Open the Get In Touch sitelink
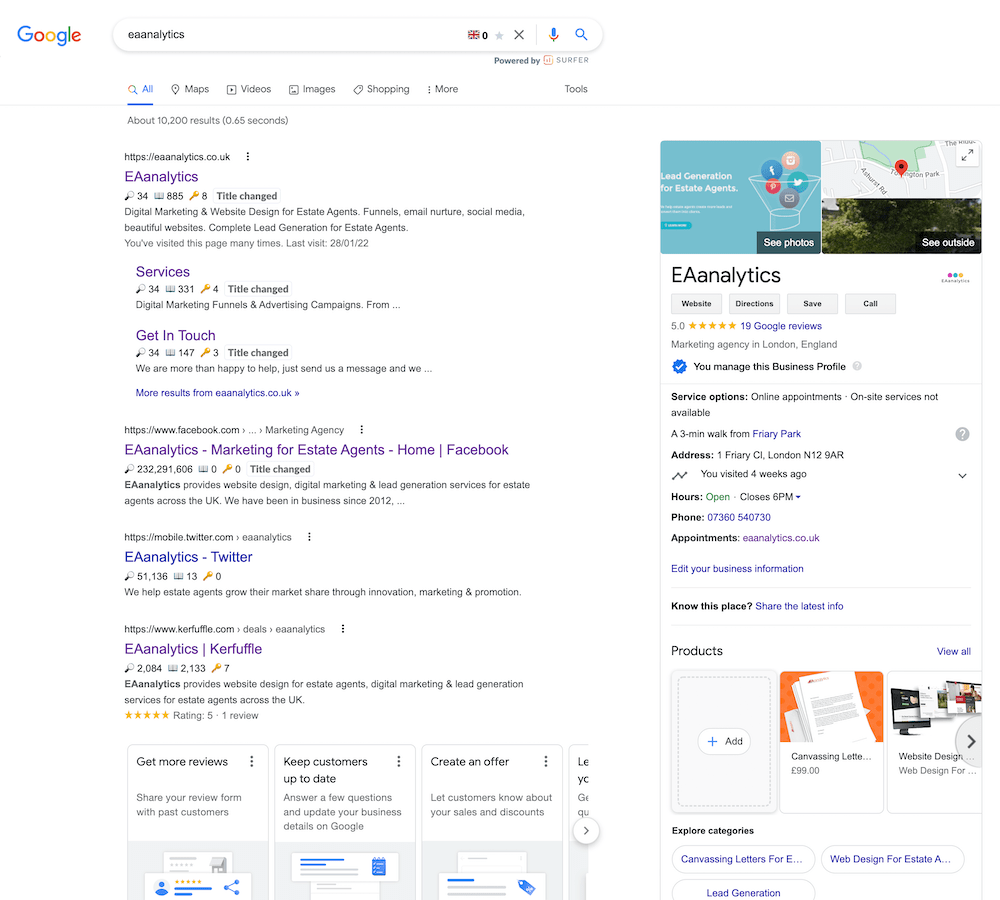Viewport: 1000px width, 900px height. pos(175,336)
